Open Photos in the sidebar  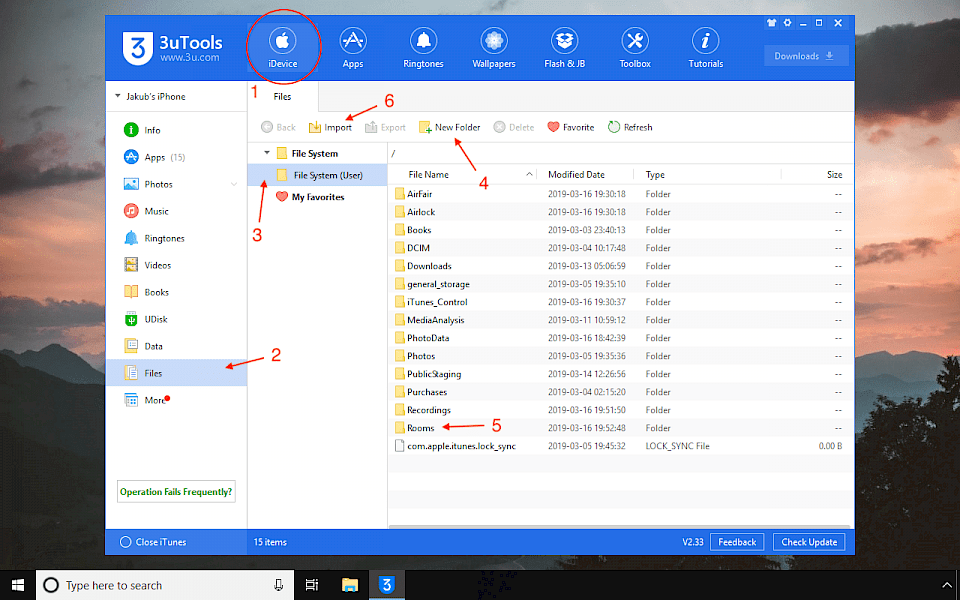(x=176, y=184)
